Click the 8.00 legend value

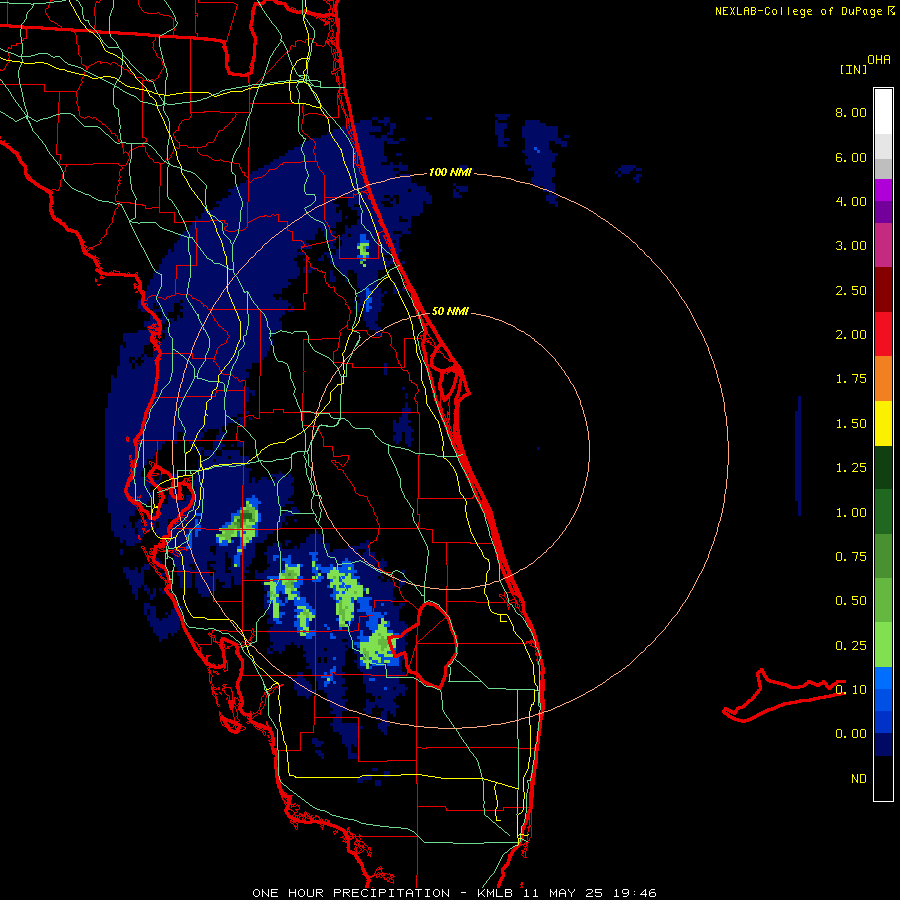coord(851,112)
